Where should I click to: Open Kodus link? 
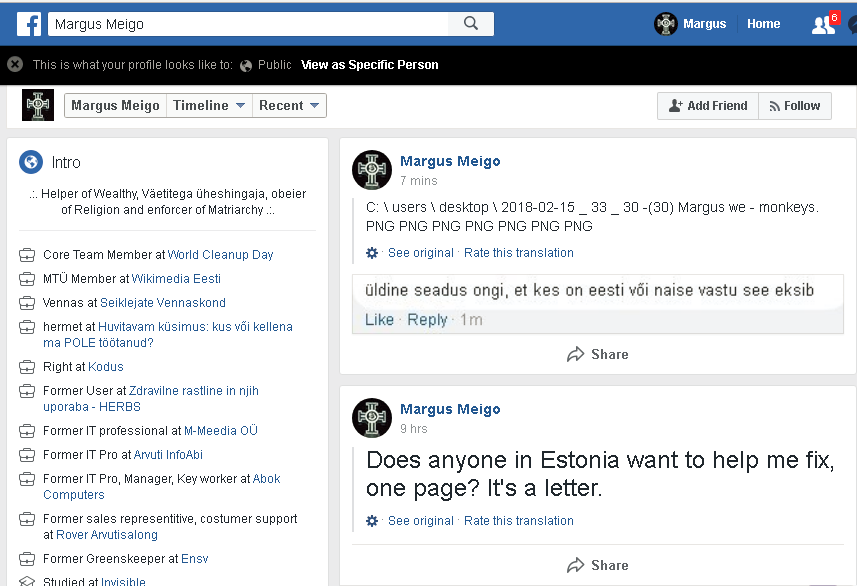pyautogui.click(x=106, y=367)
